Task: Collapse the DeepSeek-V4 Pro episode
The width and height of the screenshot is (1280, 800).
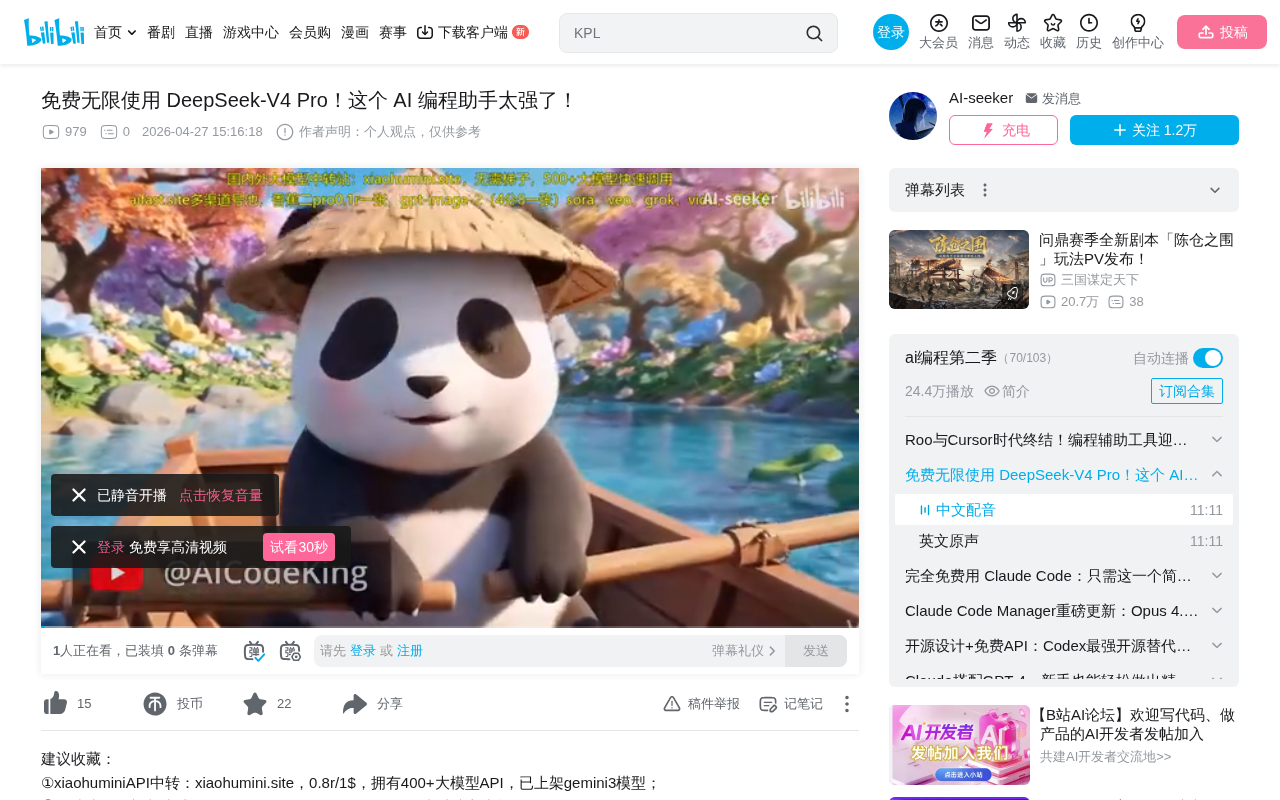Action: pyautogui.click(x=1217, y=475)
